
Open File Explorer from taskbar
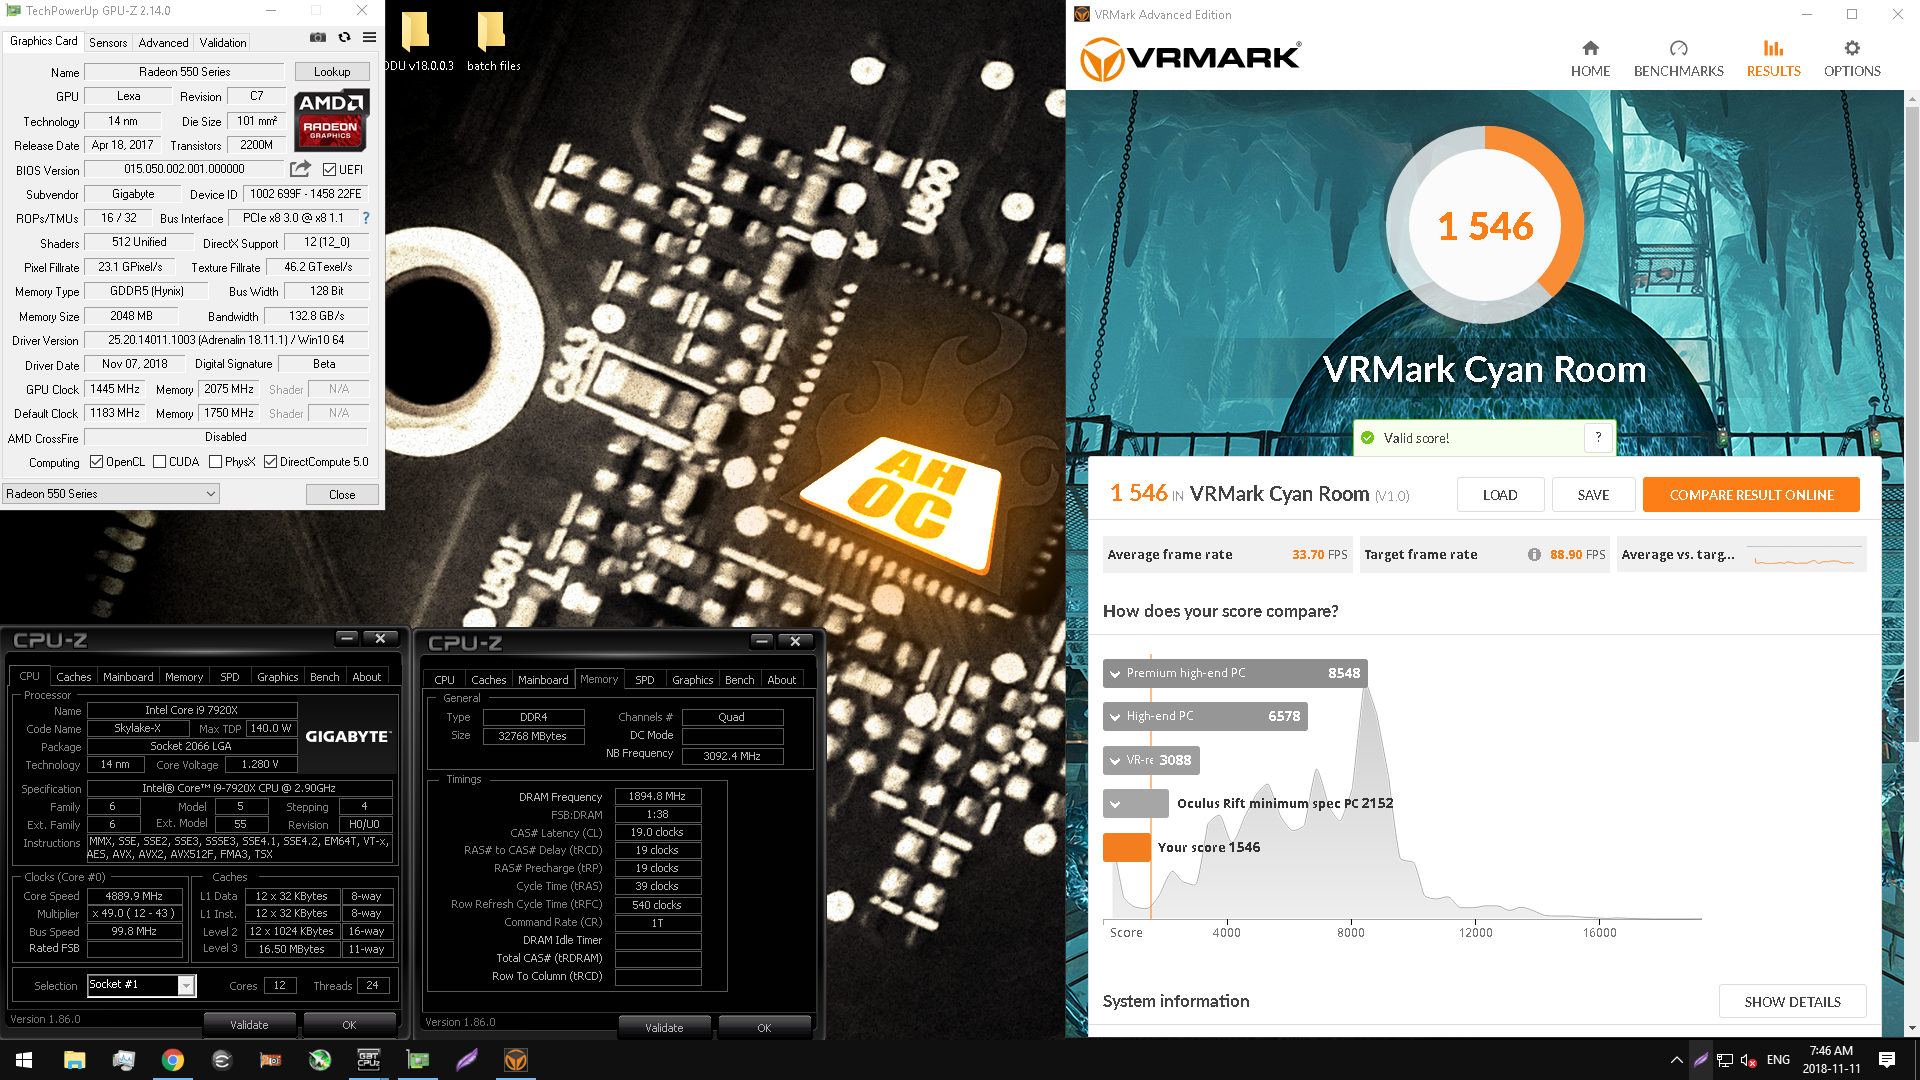(x=74, y=1060)
